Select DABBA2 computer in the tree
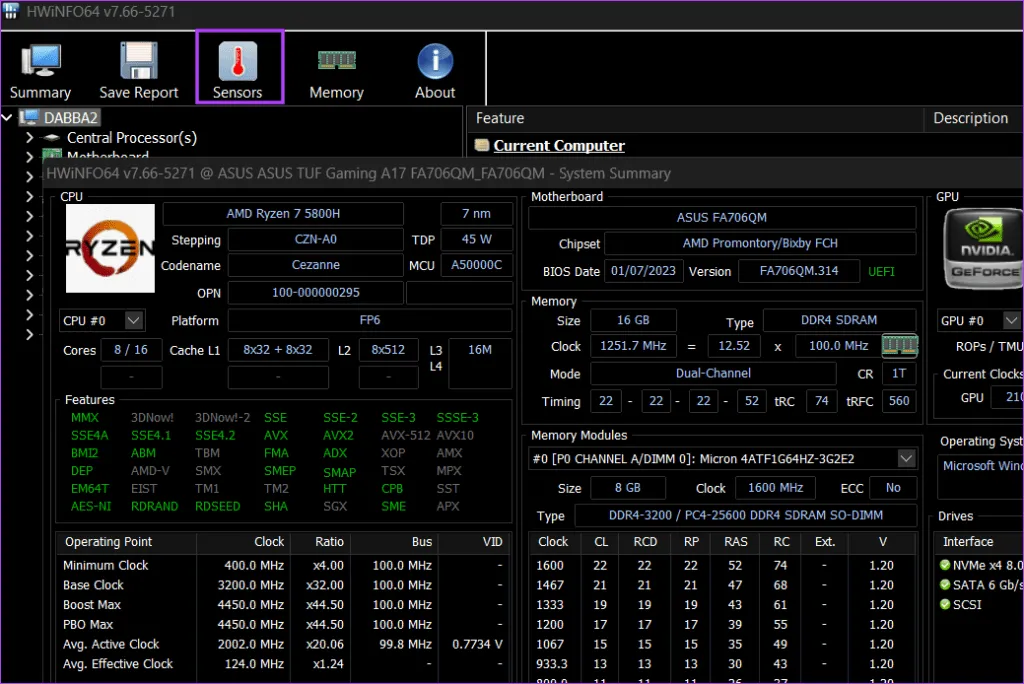1024x684 pixels. (70, 118)
